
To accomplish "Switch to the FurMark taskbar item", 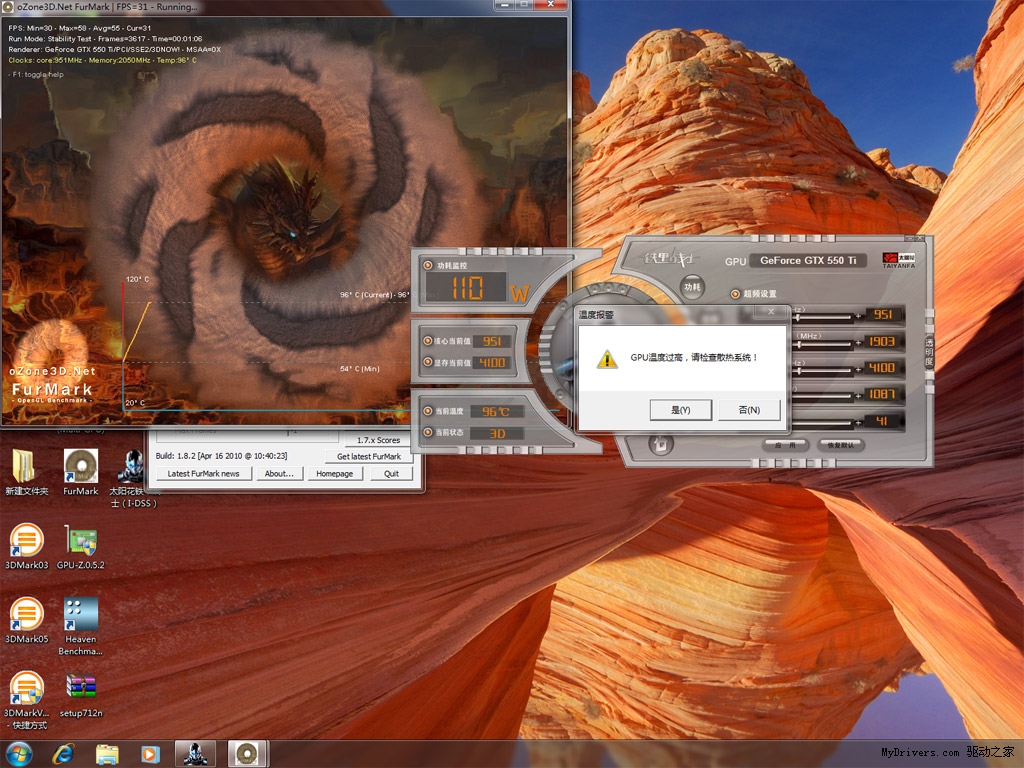I will click(248, 754).
